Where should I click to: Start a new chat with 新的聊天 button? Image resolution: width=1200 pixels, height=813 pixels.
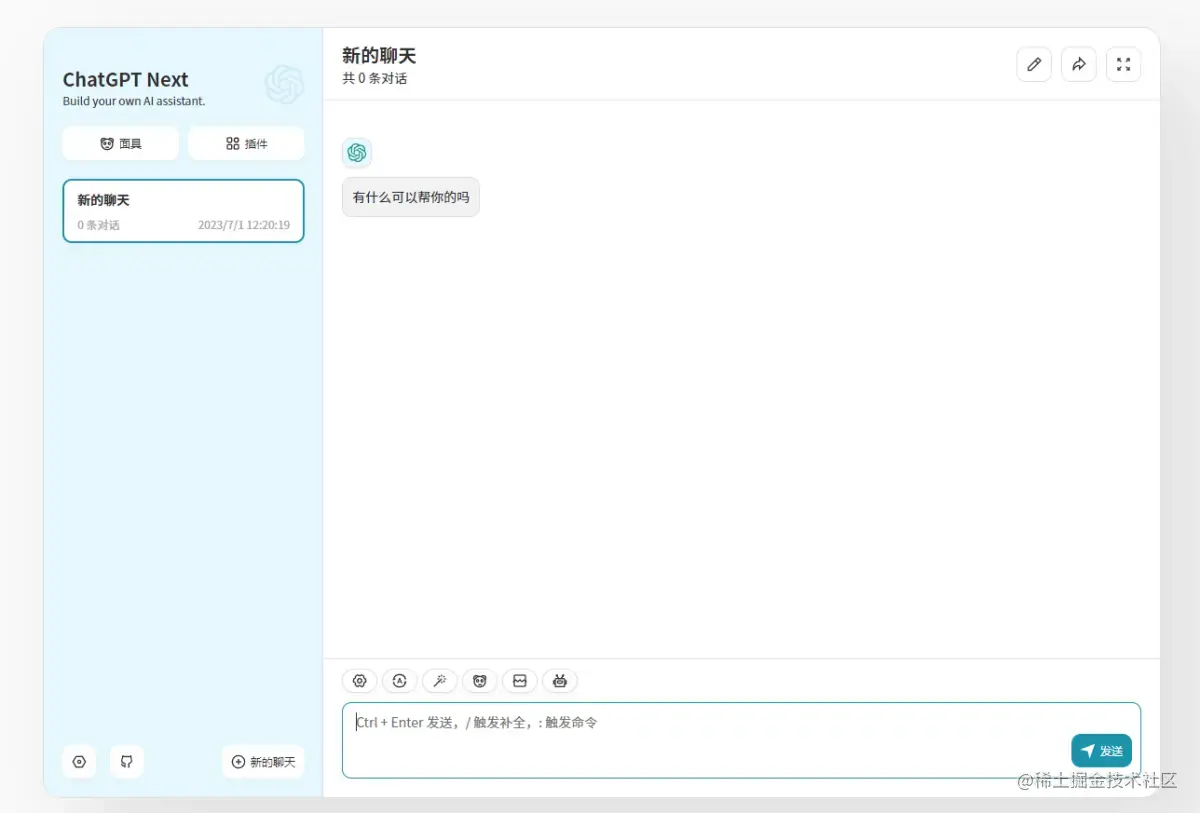pos(263,762)
